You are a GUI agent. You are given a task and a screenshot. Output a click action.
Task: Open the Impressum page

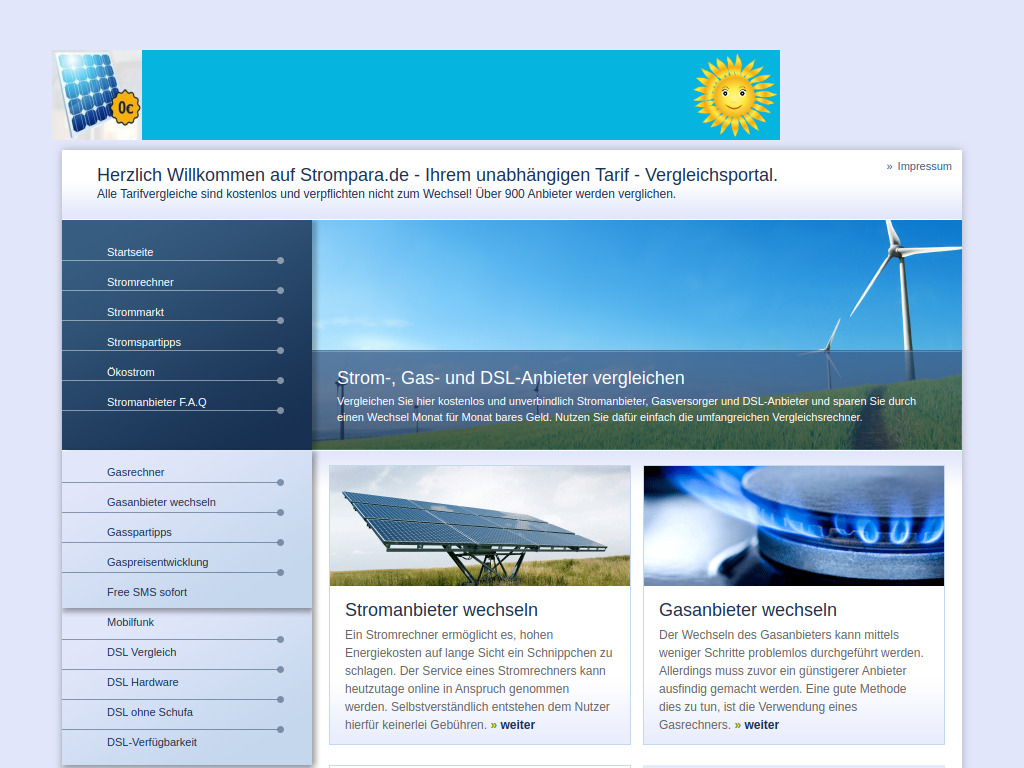coord(924,166)
